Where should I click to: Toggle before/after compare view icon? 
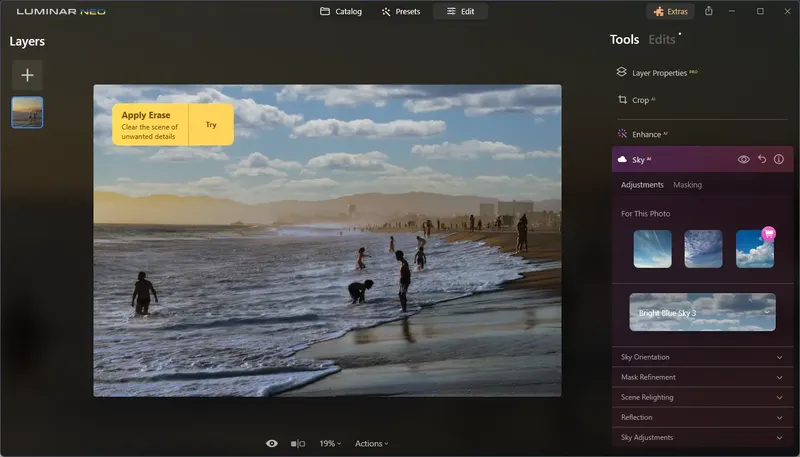pyautogui.click(x=298, y=444)
